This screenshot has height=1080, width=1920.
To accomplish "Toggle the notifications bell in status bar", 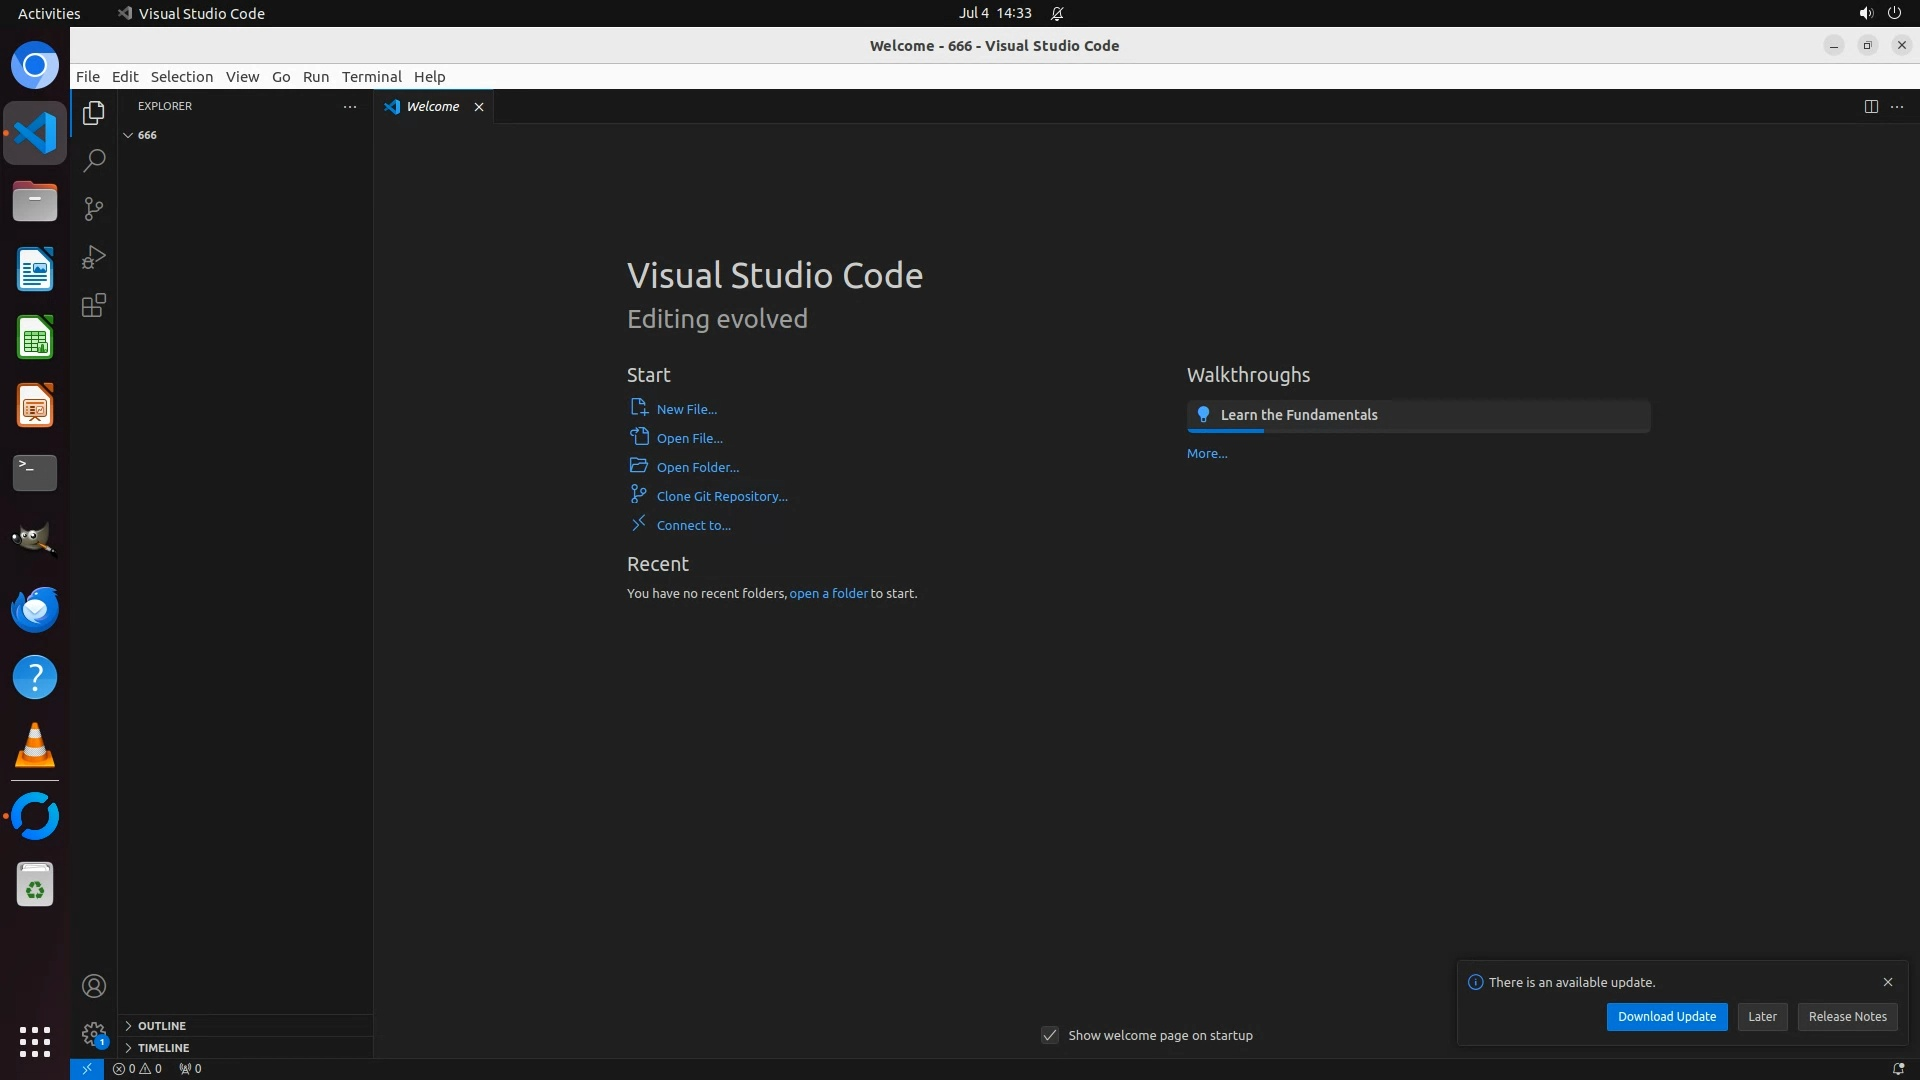I will (x=1898, y=1068).
